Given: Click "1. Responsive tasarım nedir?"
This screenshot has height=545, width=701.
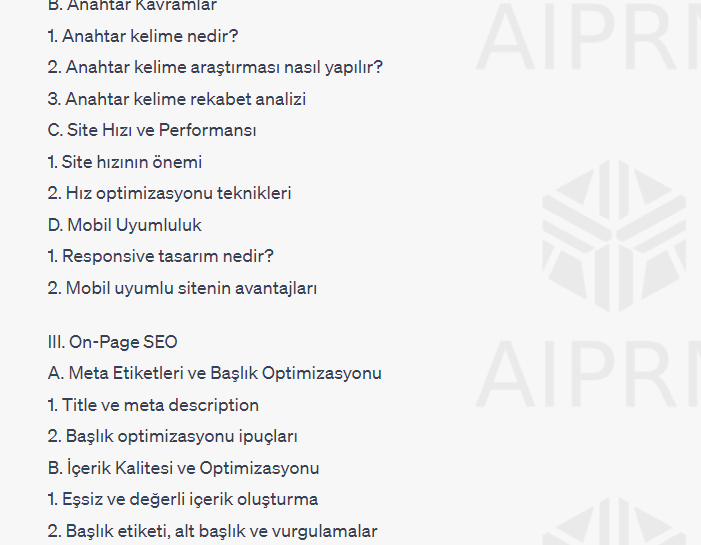Looking at the screenshot, I should coord(160,257).
